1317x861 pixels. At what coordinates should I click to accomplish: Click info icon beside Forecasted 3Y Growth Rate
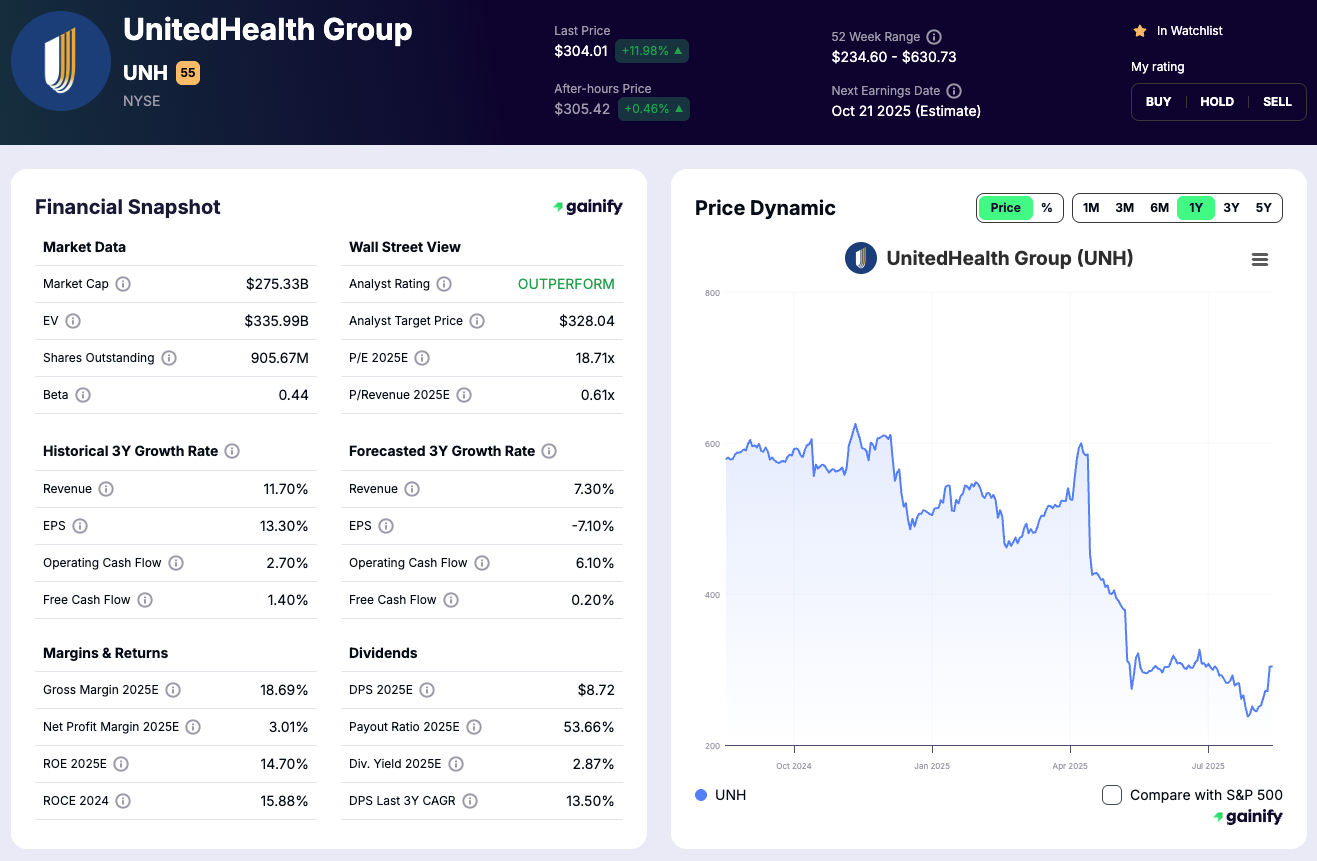(x=549, y=451)
